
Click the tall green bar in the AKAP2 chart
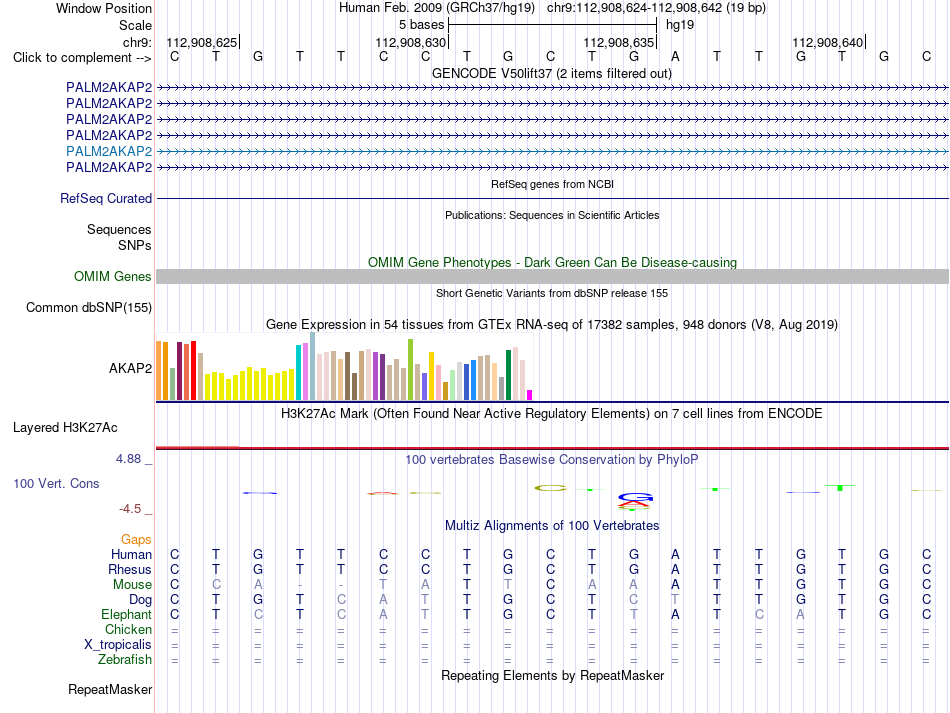(411, 370)
